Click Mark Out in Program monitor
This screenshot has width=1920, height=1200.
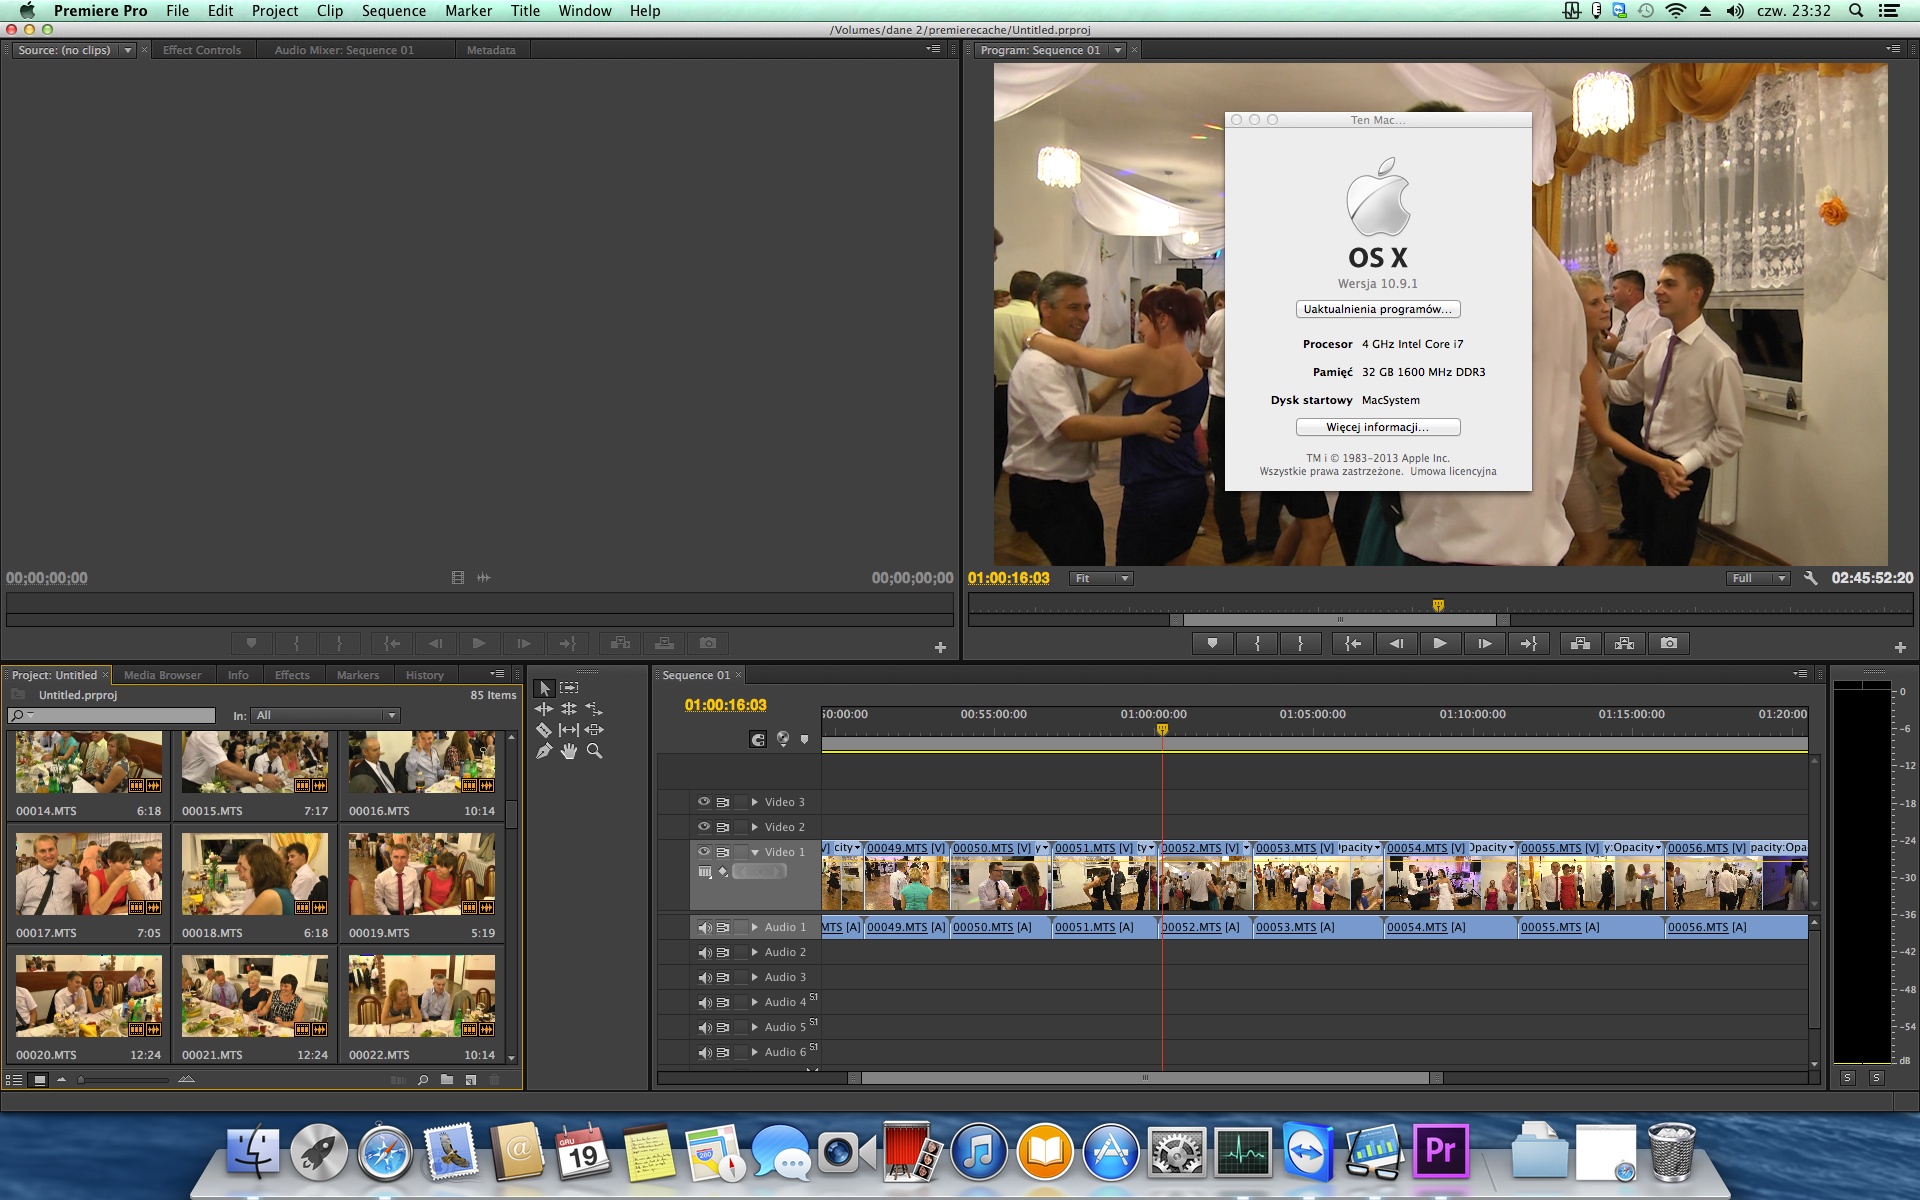tap(1300, 644)
